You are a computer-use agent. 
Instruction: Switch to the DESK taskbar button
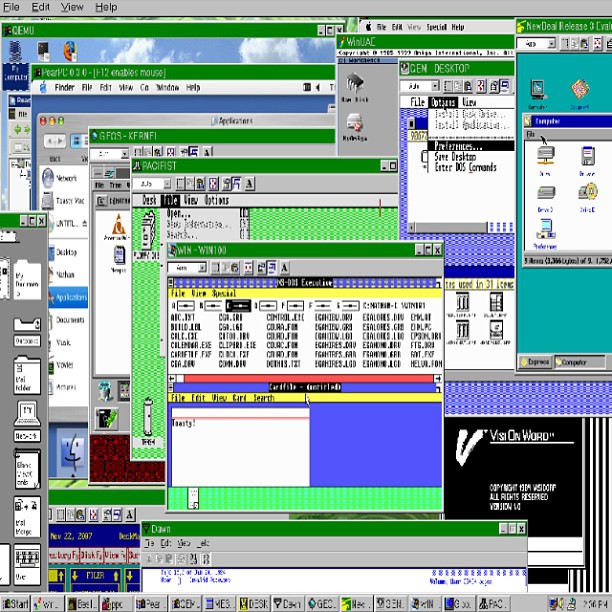(254, 604)
